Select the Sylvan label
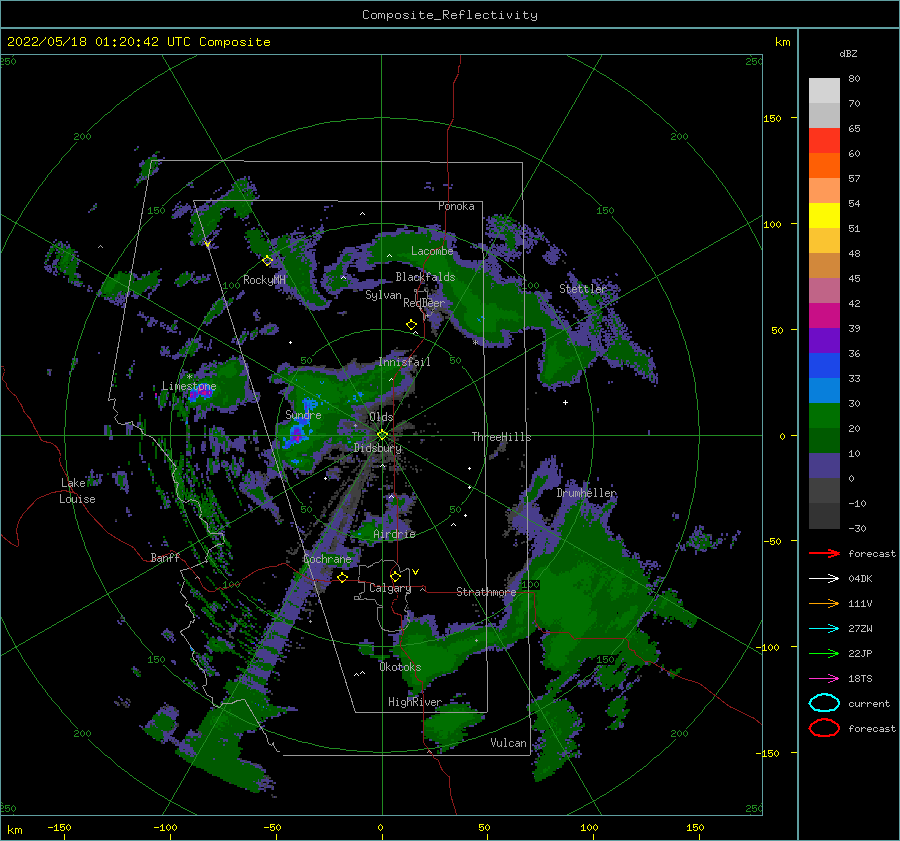 383,295
